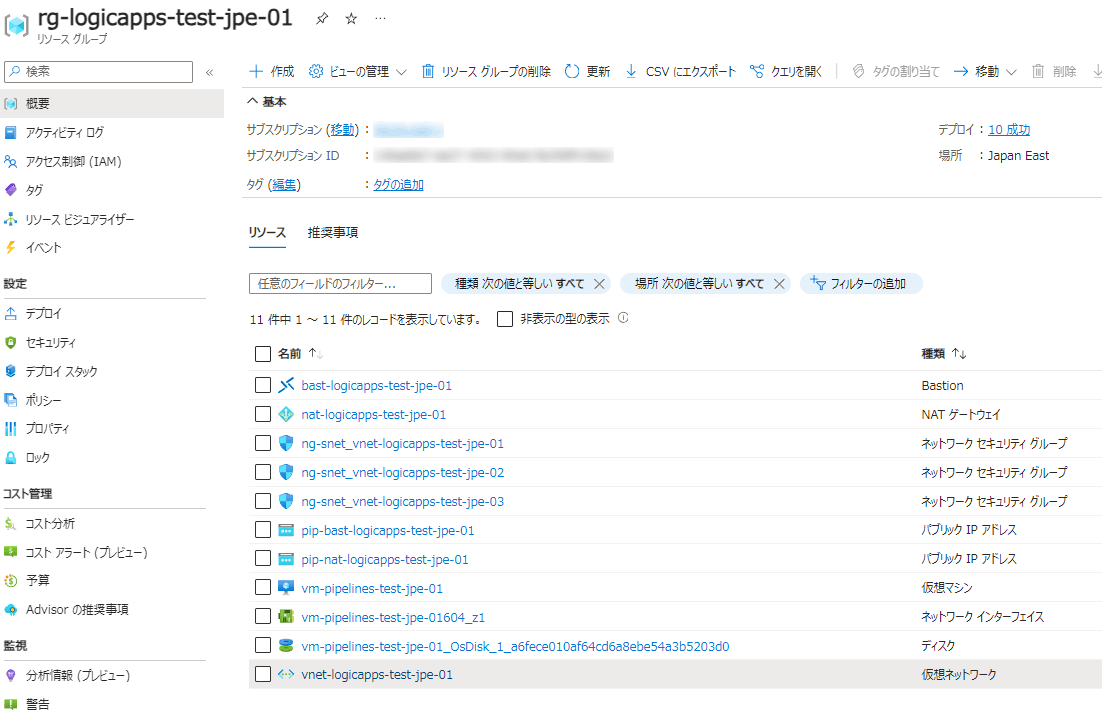Screen dimensions: 1102x713
Task: Open コスト分析 in the sidebar
Action: pos(50,523)
